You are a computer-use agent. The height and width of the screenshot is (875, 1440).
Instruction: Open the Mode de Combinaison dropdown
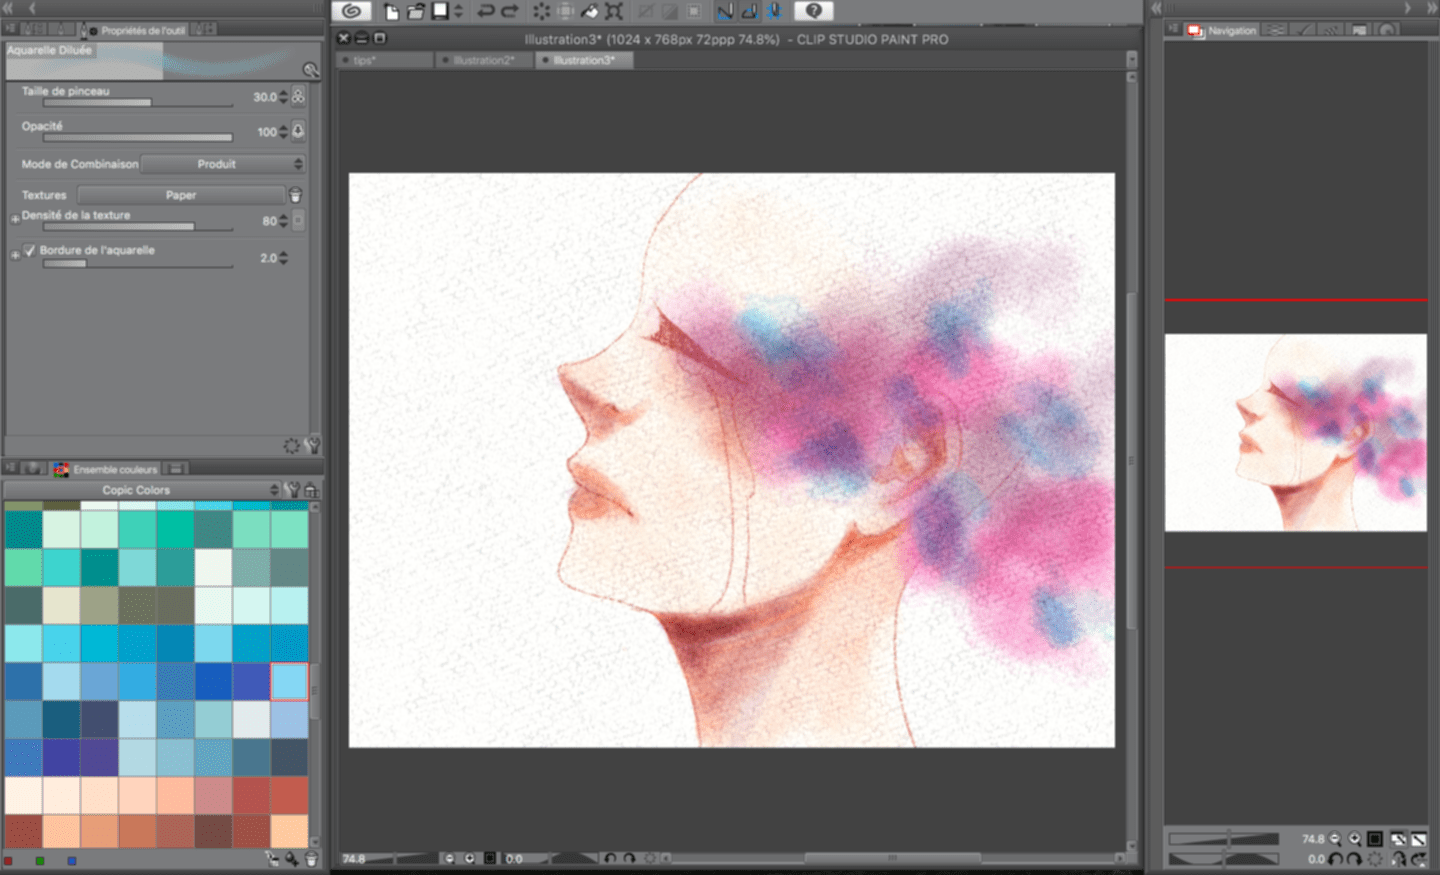coord(222,164)
